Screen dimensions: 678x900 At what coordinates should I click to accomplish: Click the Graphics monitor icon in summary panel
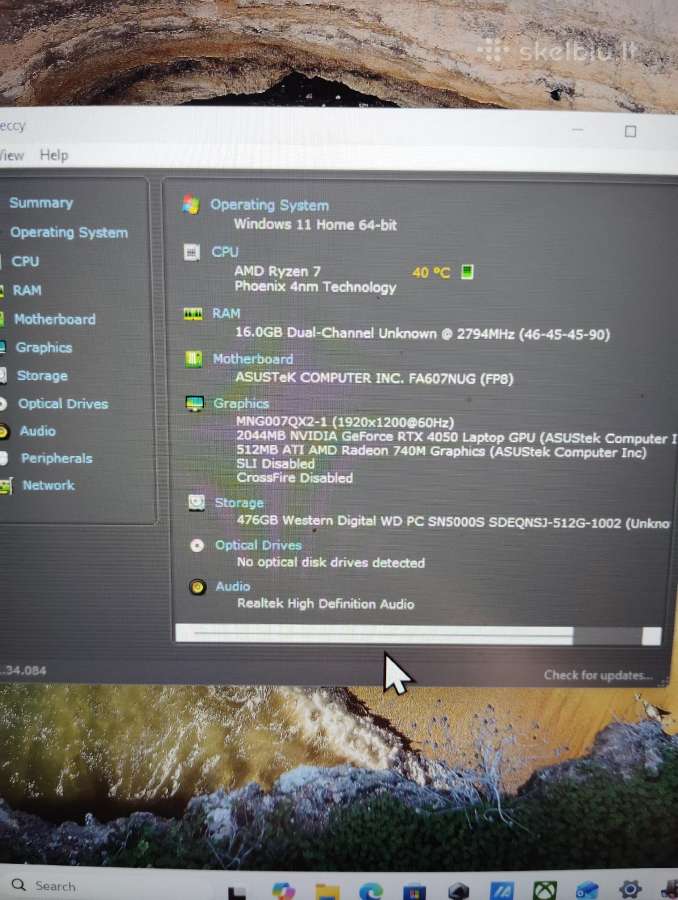tap(195, 404)
